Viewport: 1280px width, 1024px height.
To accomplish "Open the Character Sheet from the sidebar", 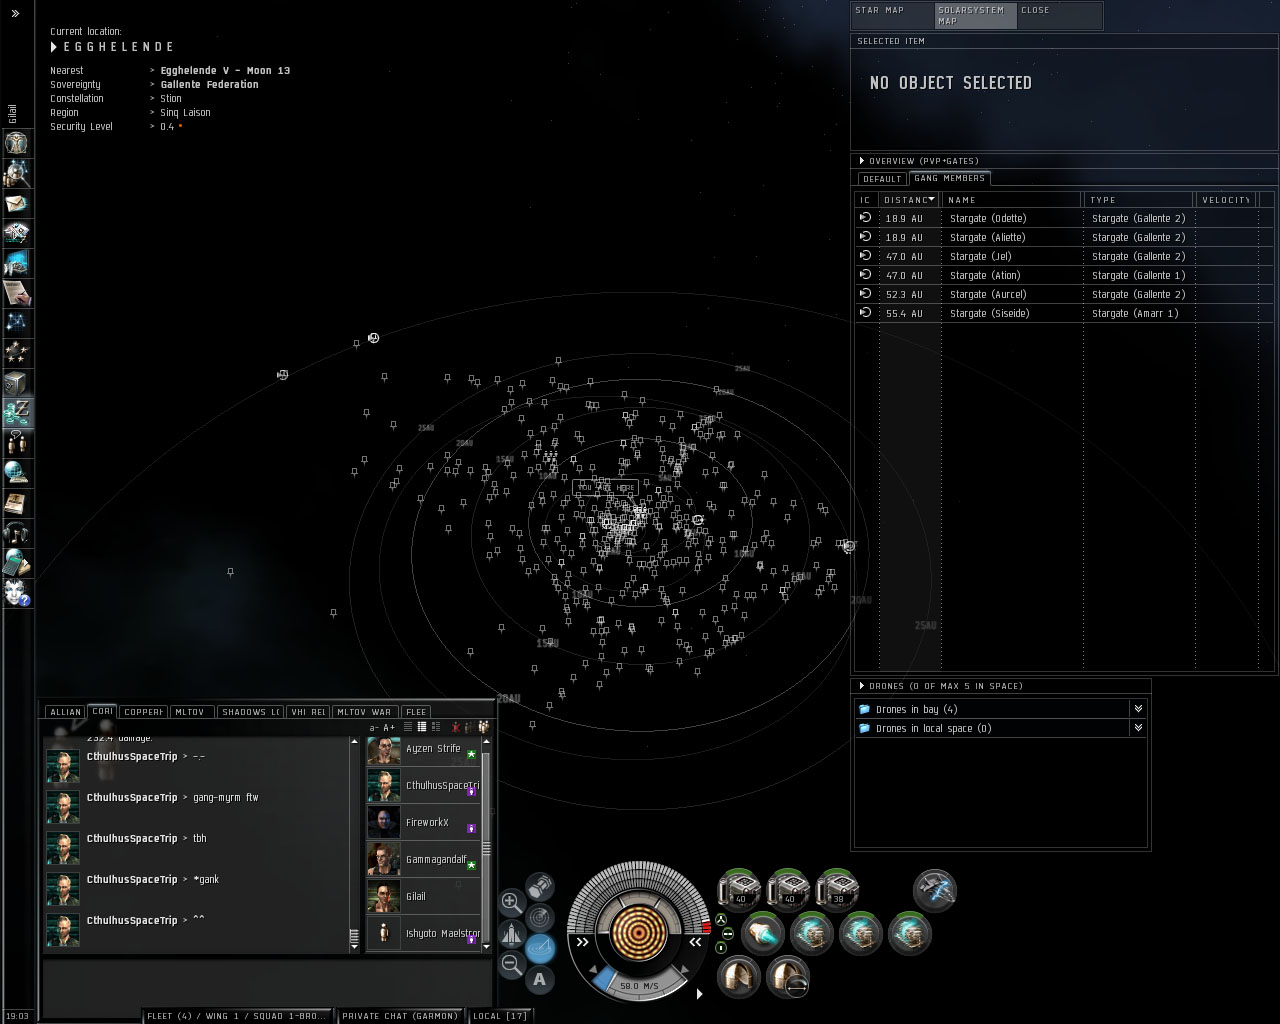I will (17, 143).
